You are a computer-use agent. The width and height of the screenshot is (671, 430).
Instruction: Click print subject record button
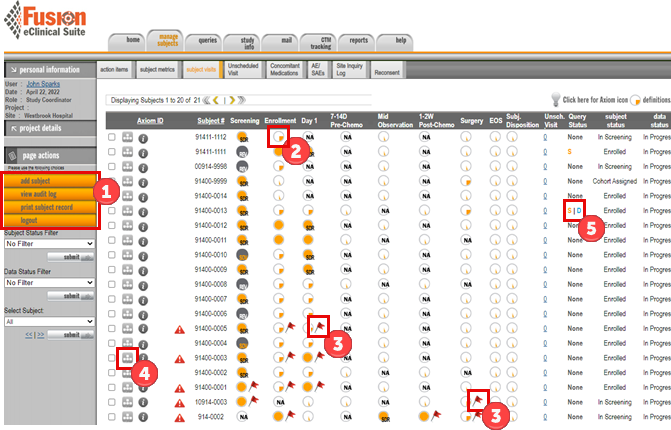[50, 207]
